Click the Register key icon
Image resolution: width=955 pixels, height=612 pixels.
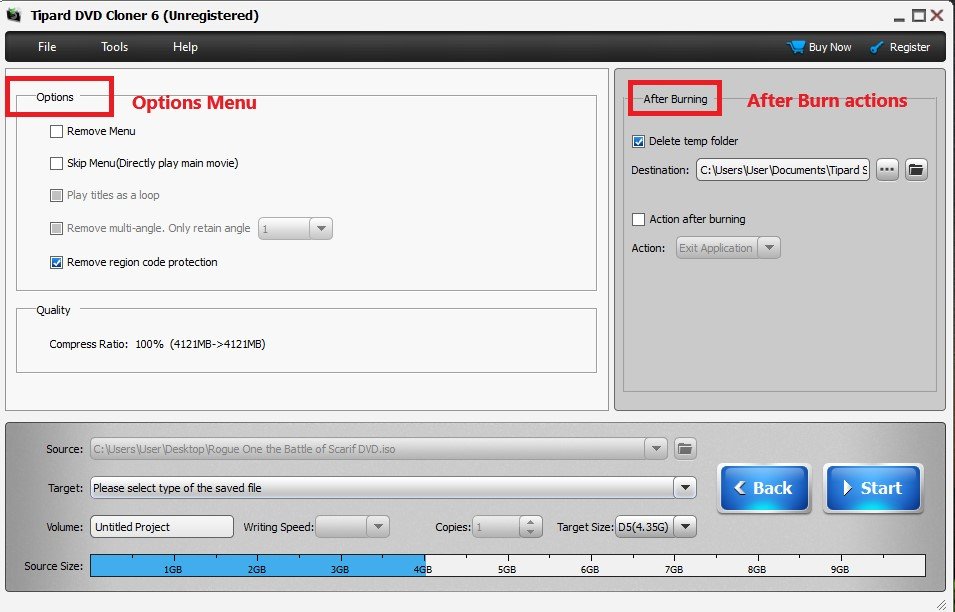[x=877, y=47]
